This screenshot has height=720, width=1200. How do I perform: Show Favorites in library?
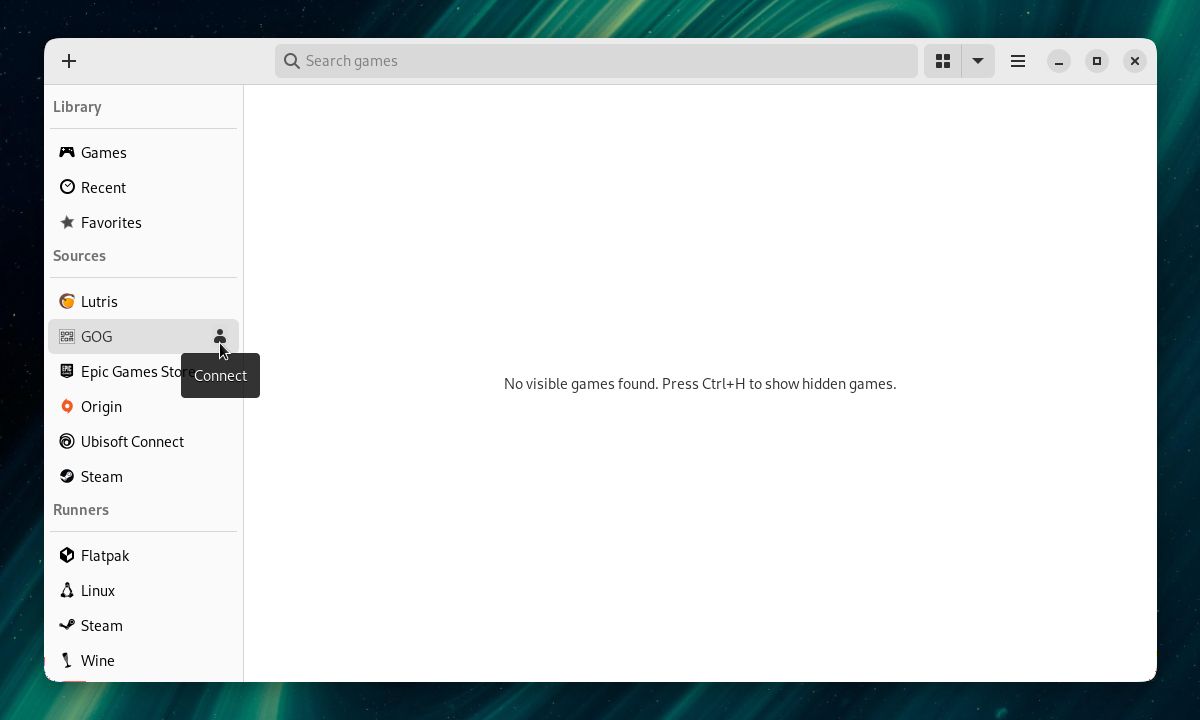click(143, 222)
